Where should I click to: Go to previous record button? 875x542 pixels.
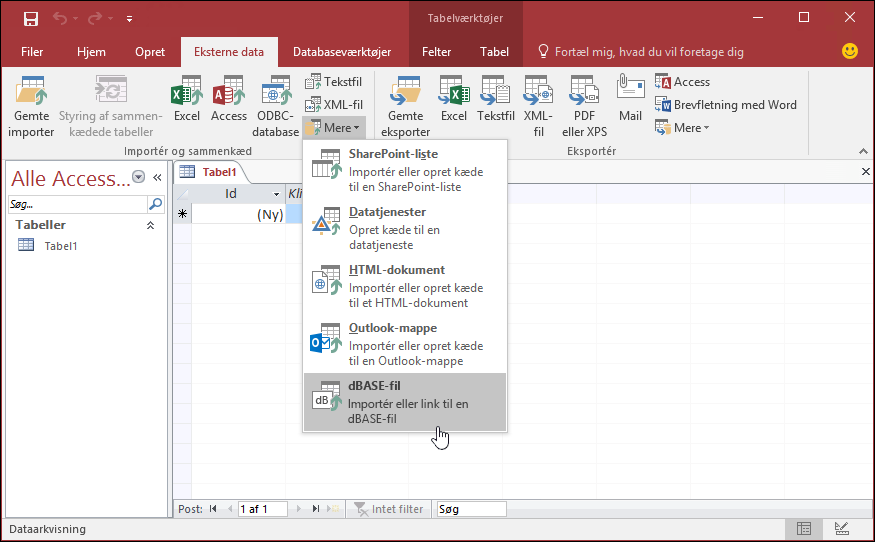pos(230,509)
